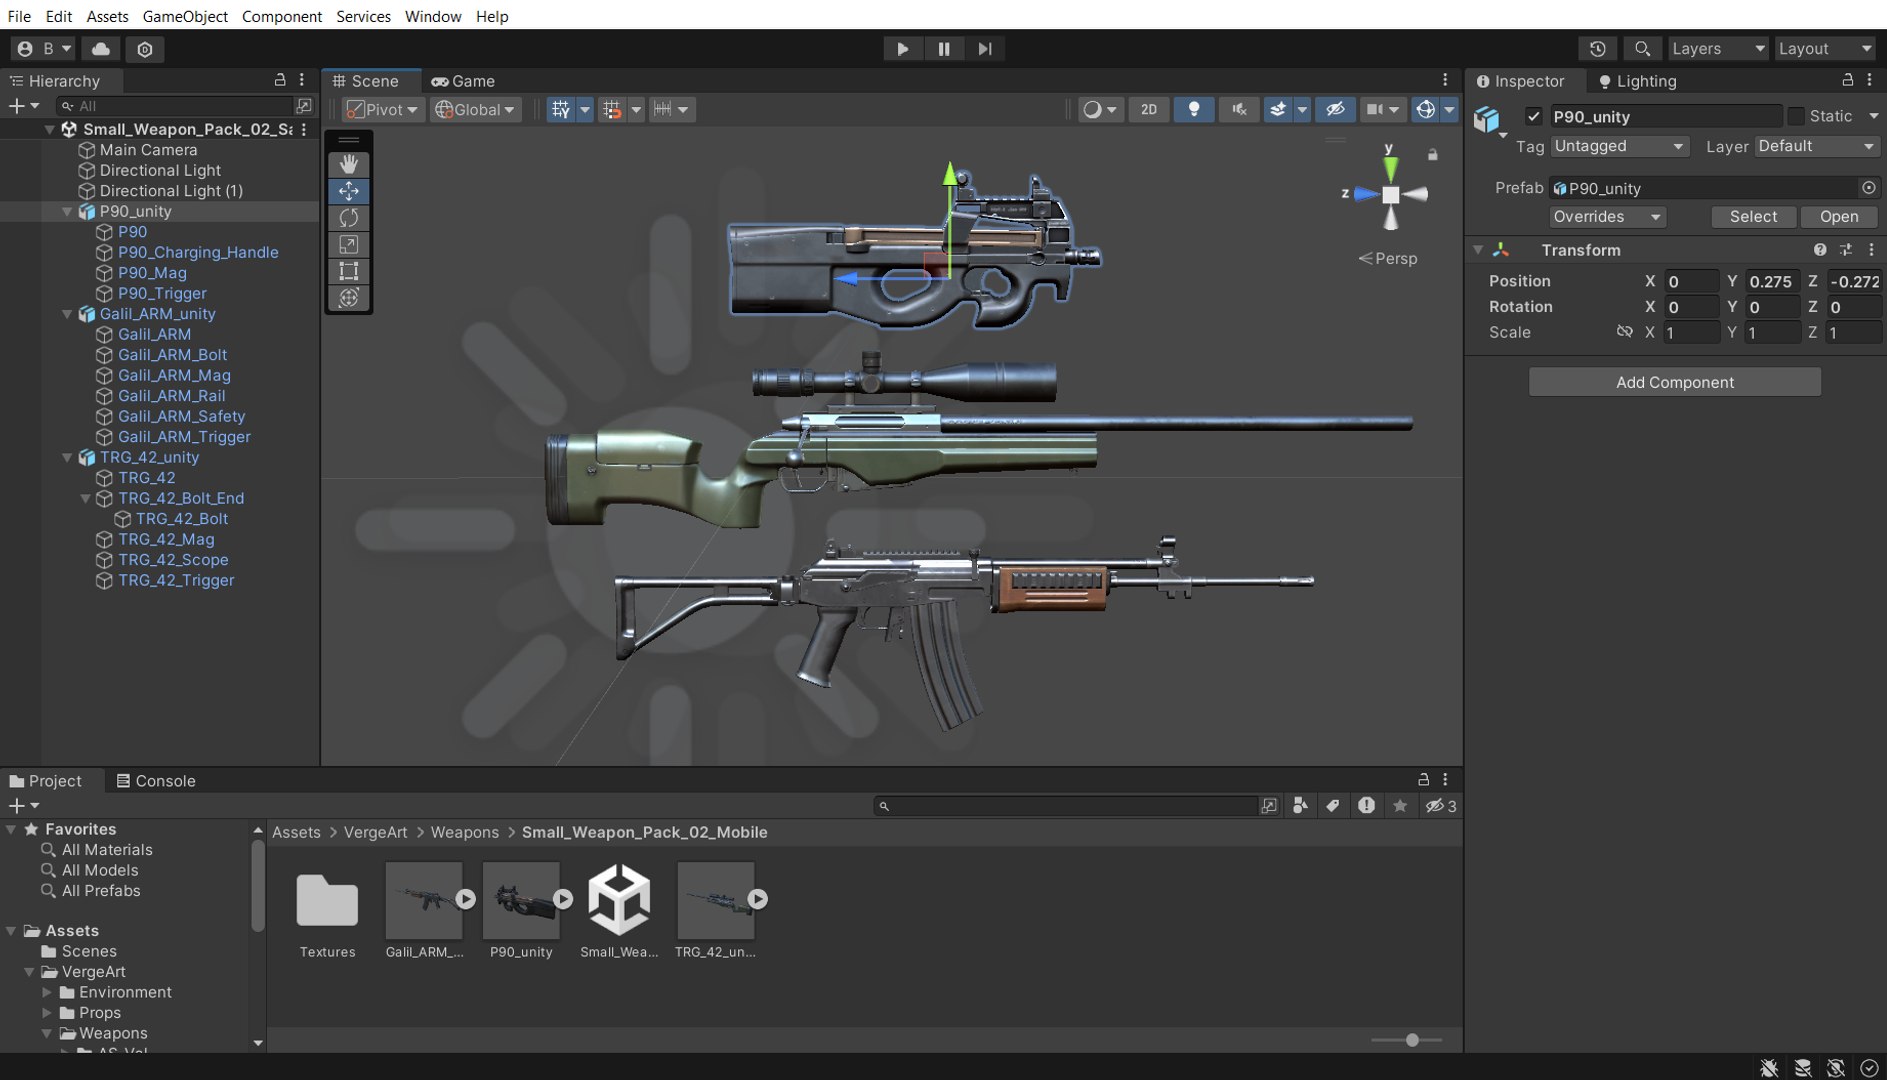Screen dimensions: 1887x1080
Task: Click the Play button
Action: (x=902, y=48)
